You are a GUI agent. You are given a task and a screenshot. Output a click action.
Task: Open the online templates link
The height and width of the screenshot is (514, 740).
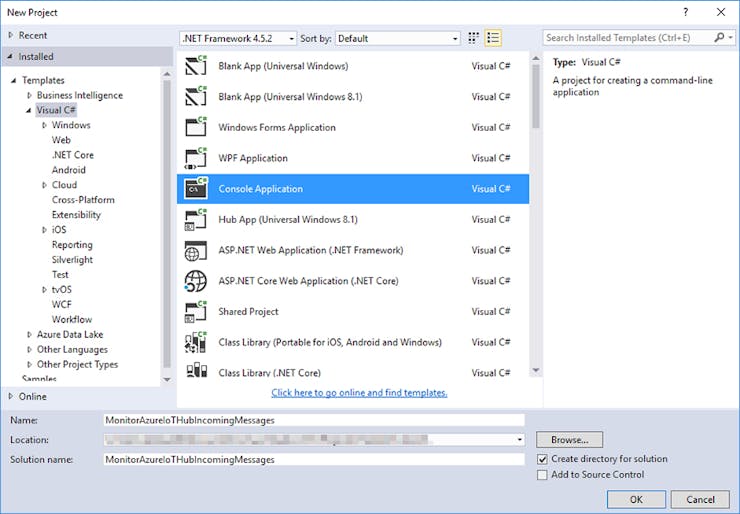pyautogui.click(x=359, y=393)
